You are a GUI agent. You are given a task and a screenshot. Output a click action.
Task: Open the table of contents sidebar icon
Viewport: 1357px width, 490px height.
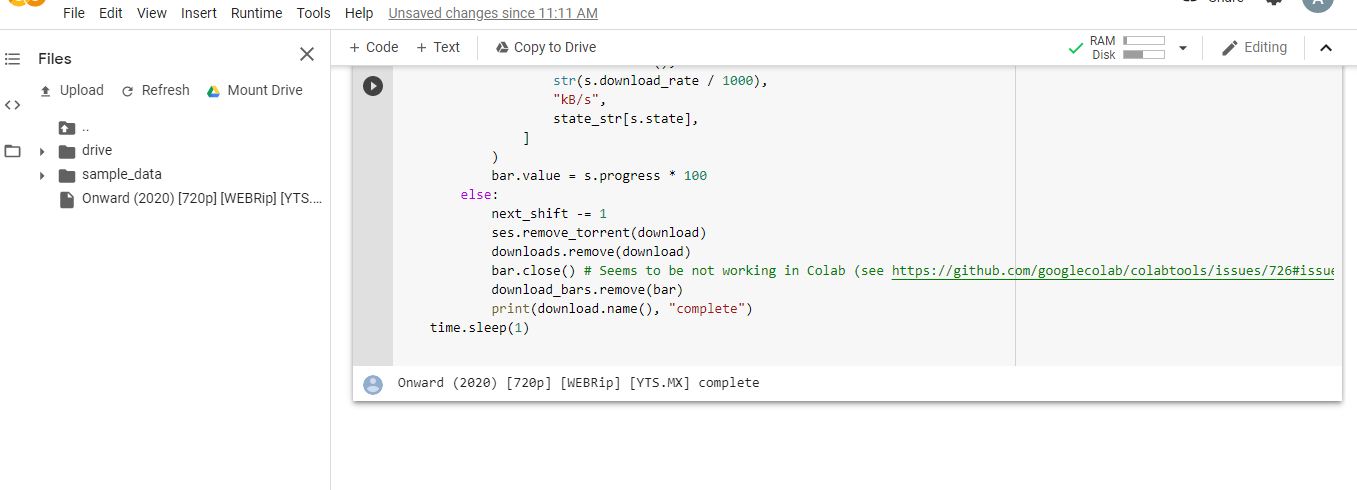coord(12,59)
